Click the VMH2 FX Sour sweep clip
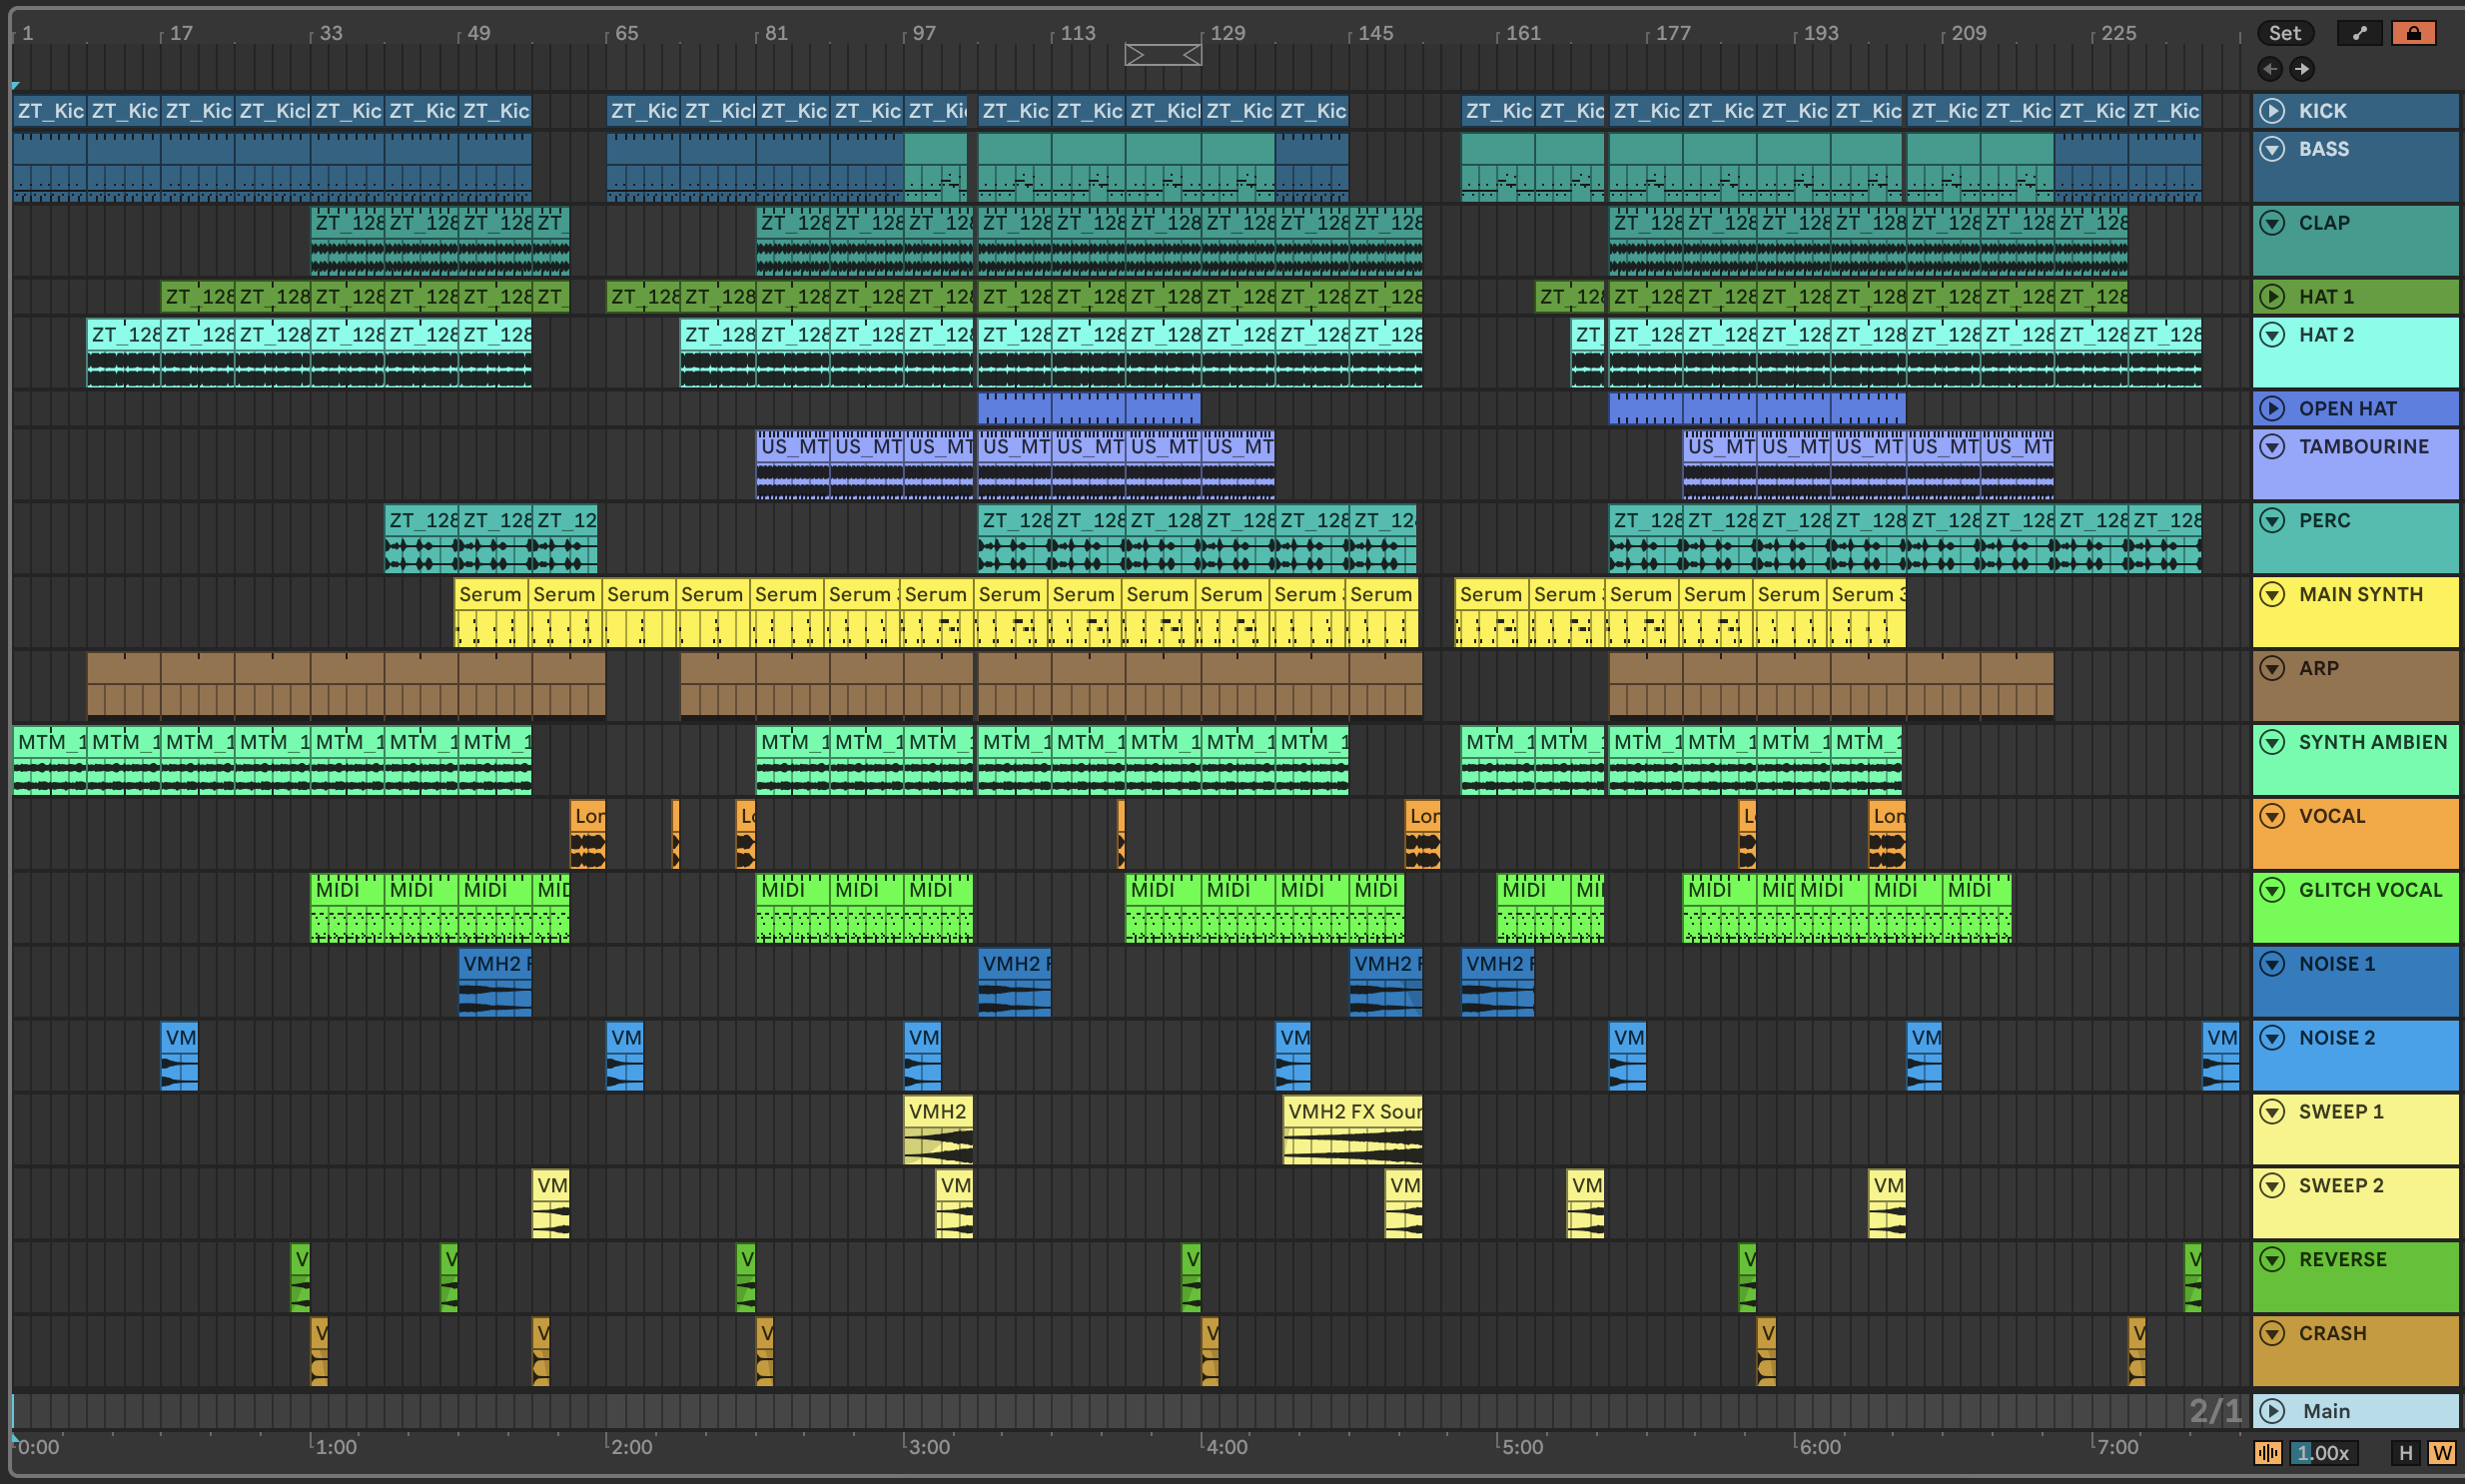This screenshot has height=1484, width=2465. (1352, 1113)
